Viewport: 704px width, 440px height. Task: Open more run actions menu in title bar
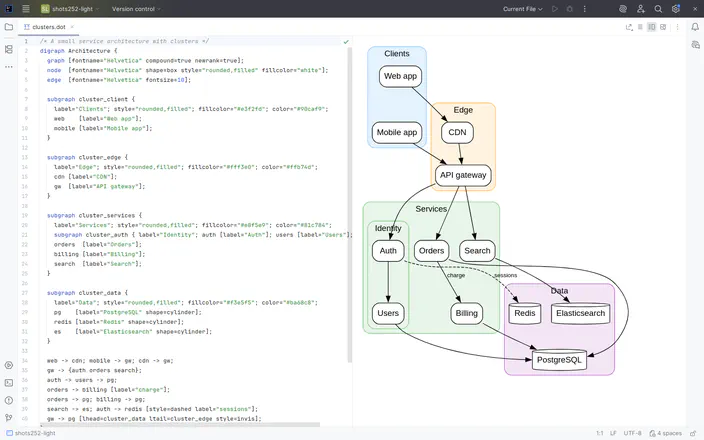[x=585, y=9]
